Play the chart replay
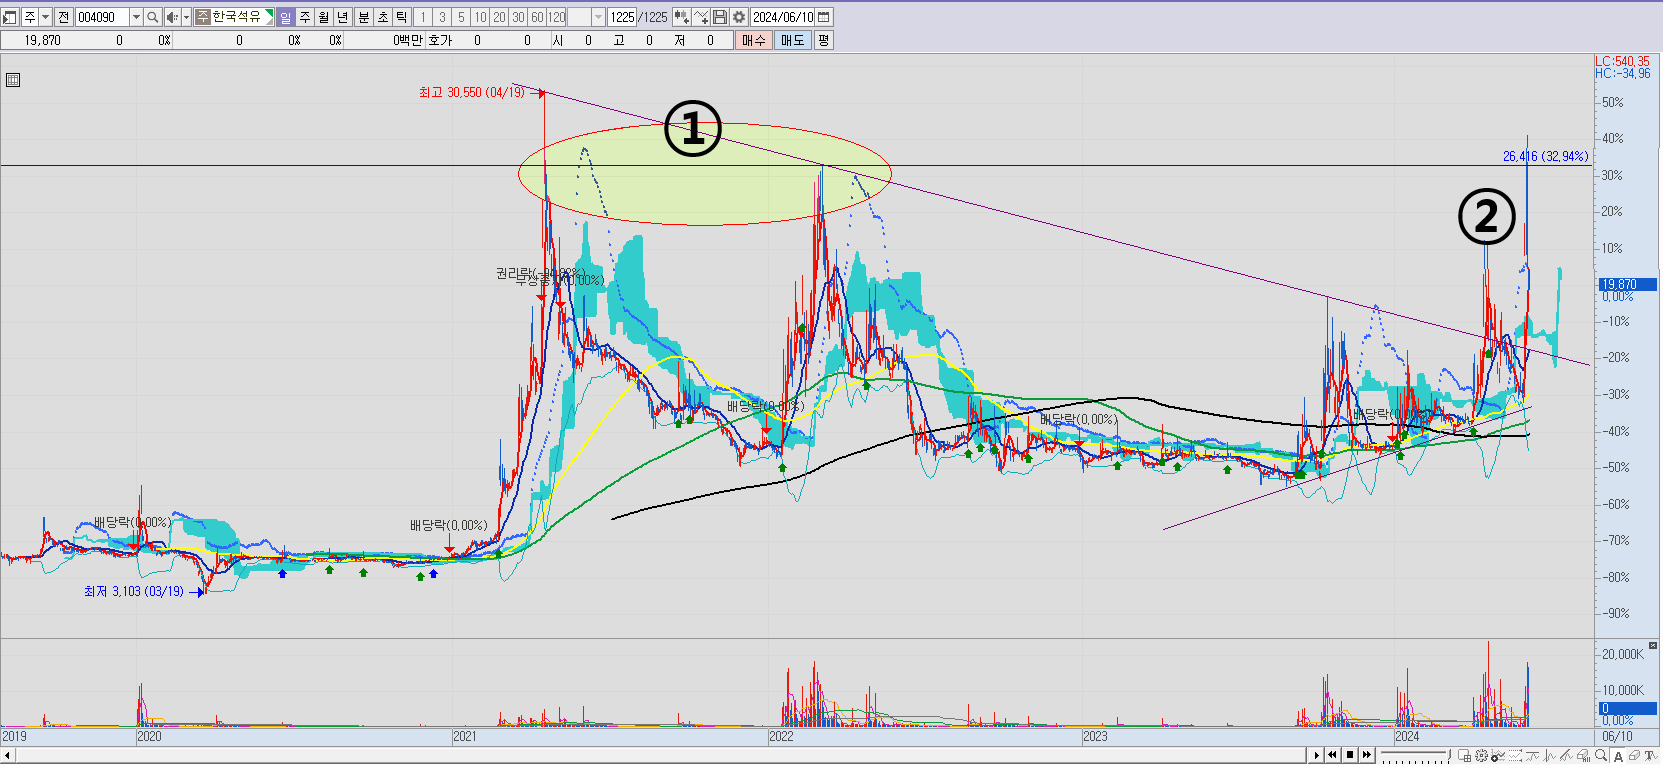 point(1316,755)
